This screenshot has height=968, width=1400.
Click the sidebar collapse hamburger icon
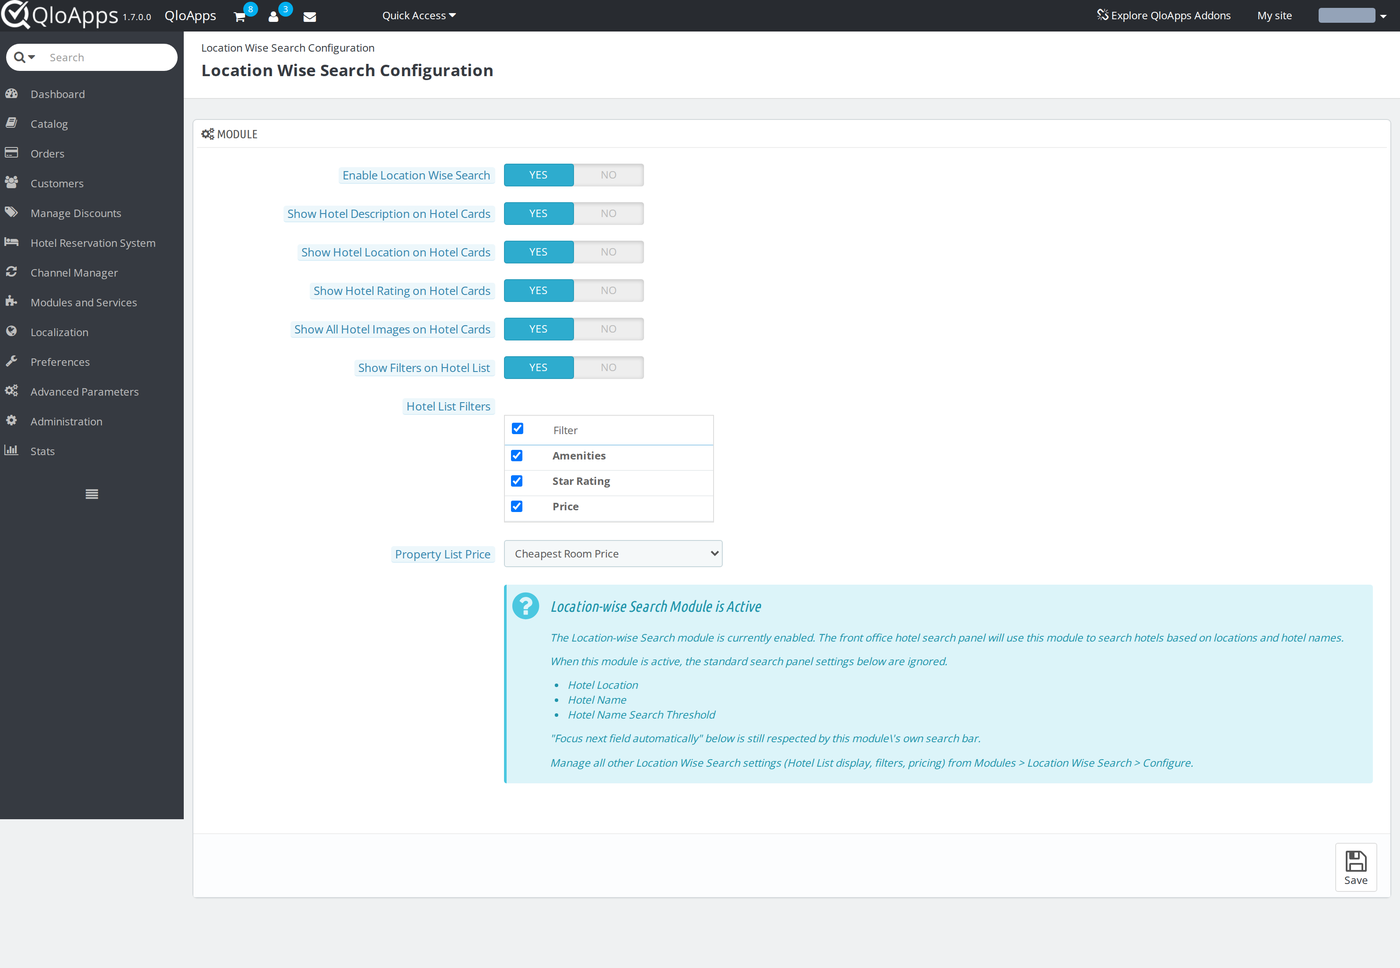point(92,494)
